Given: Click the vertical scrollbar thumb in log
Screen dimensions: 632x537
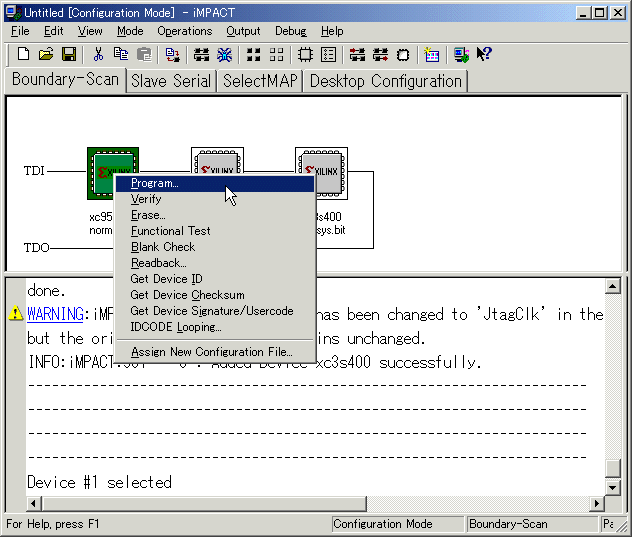Looking at the screenshot, I should click(x=613, y=469).
